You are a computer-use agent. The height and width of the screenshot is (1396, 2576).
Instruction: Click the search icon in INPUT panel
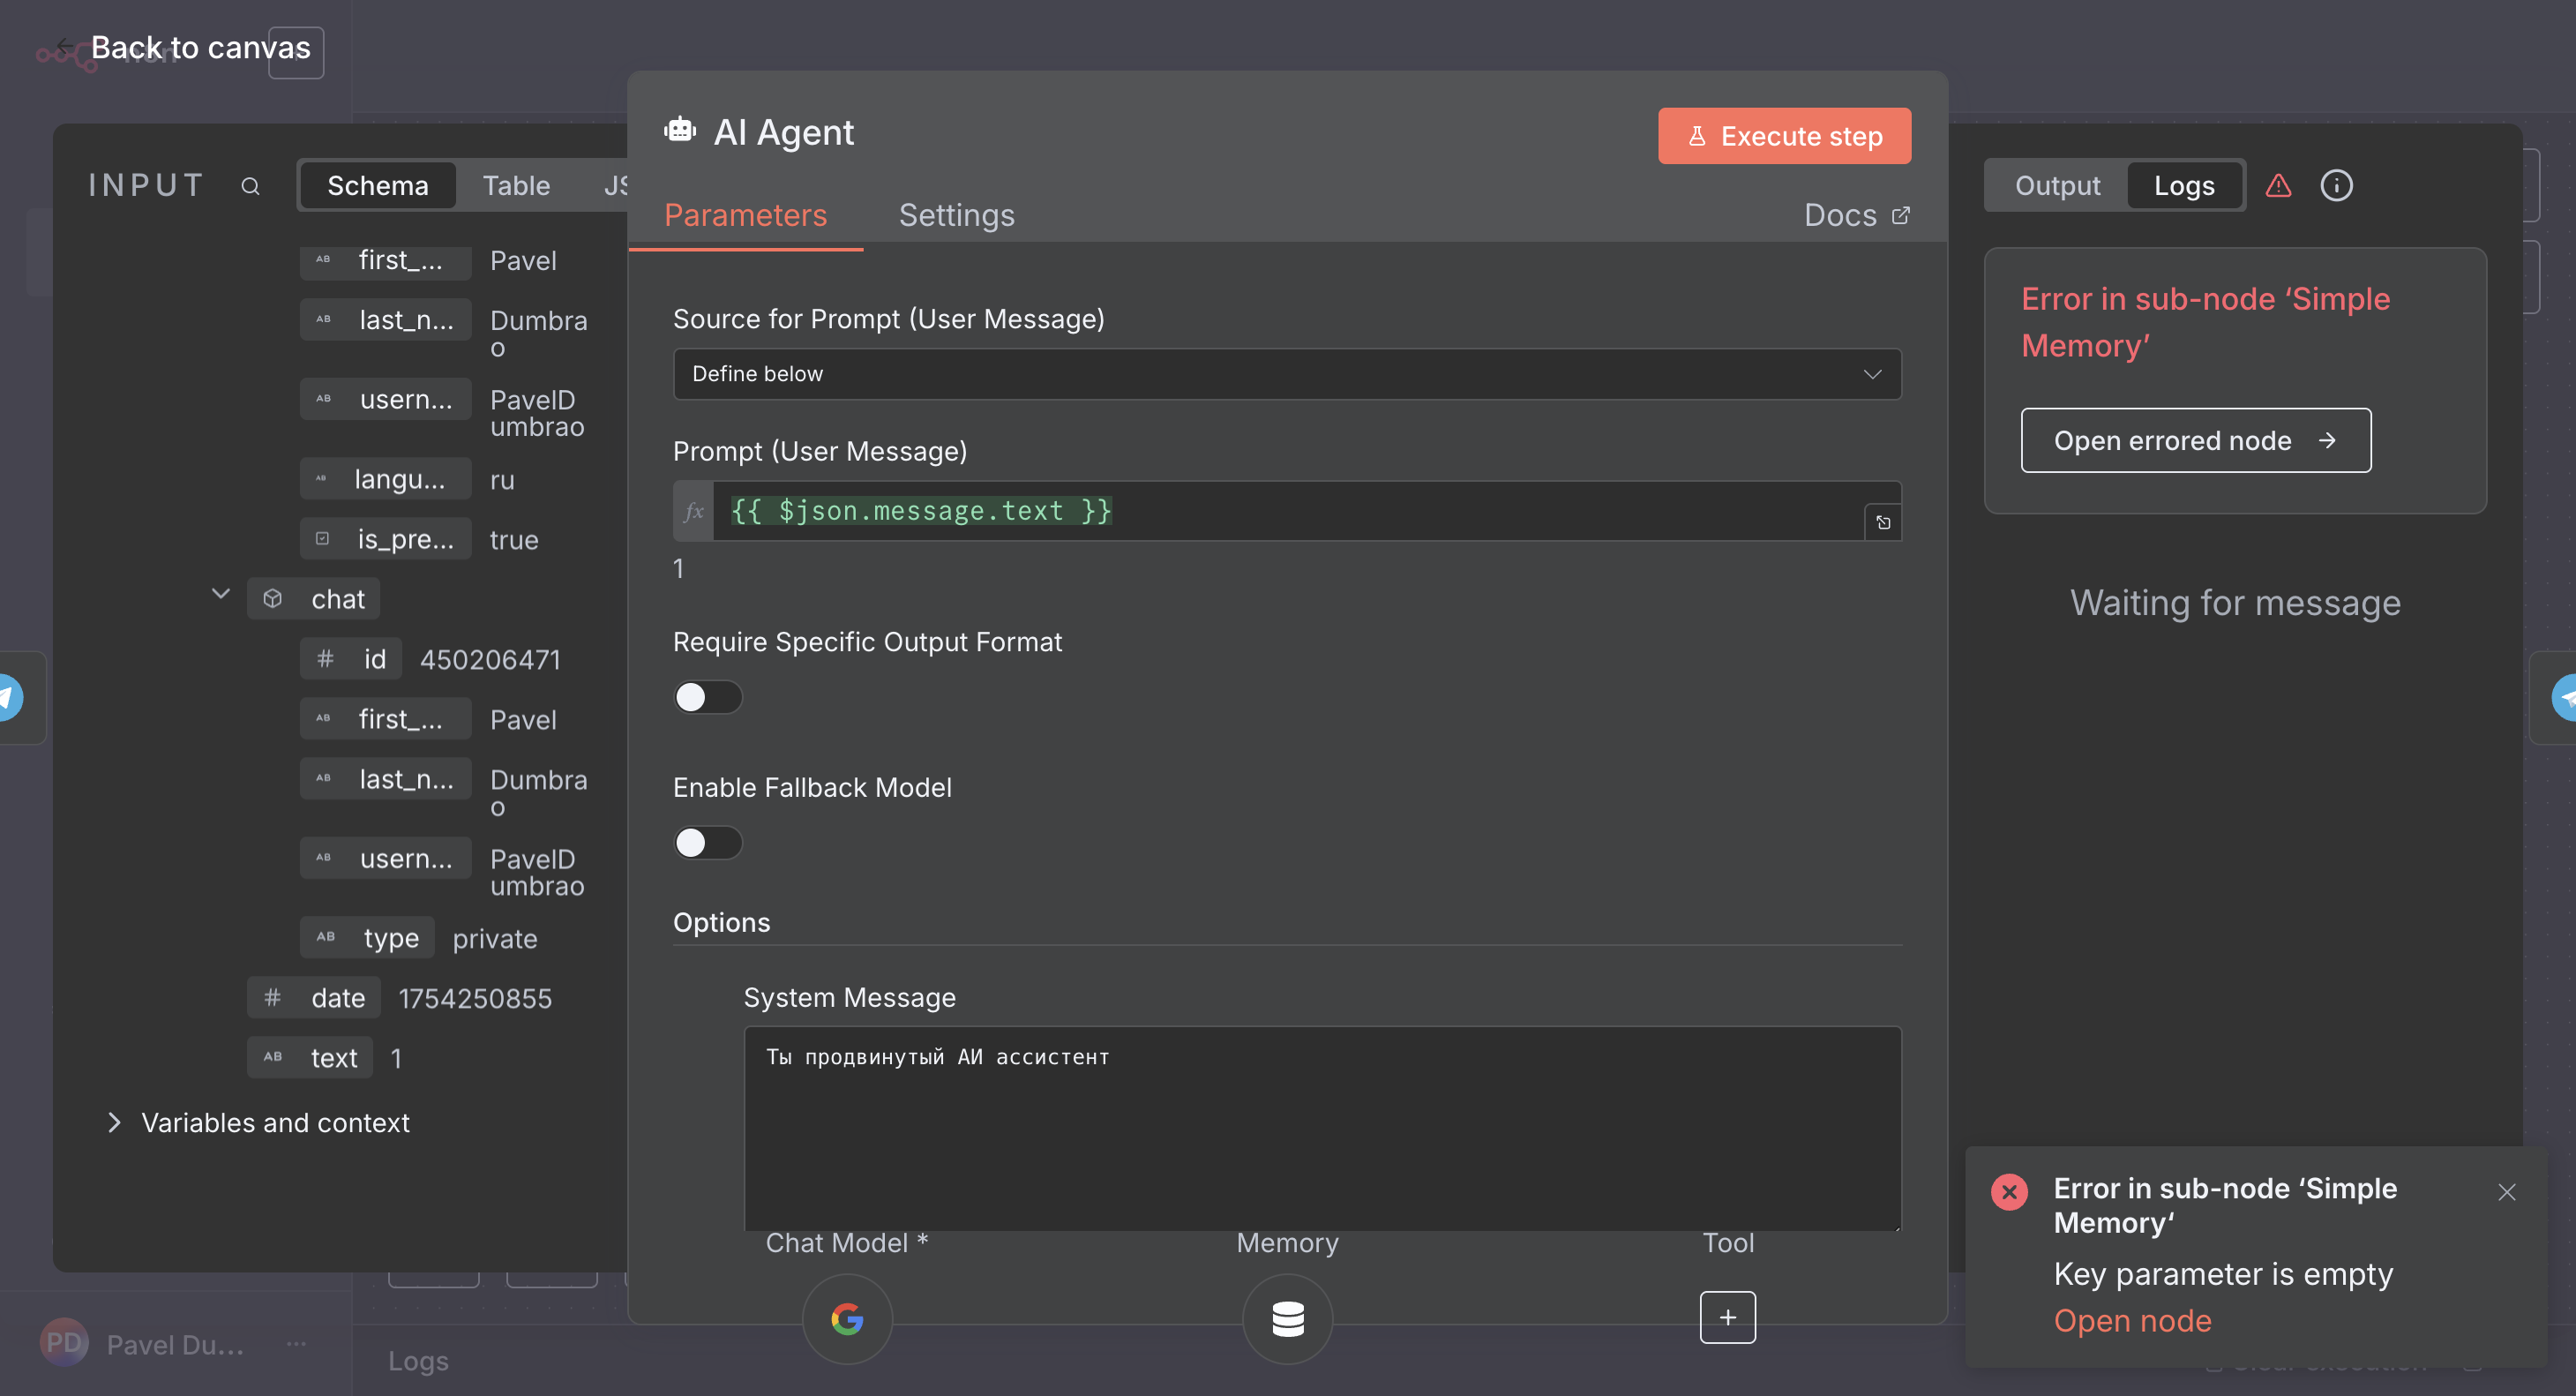coord(250,186)
